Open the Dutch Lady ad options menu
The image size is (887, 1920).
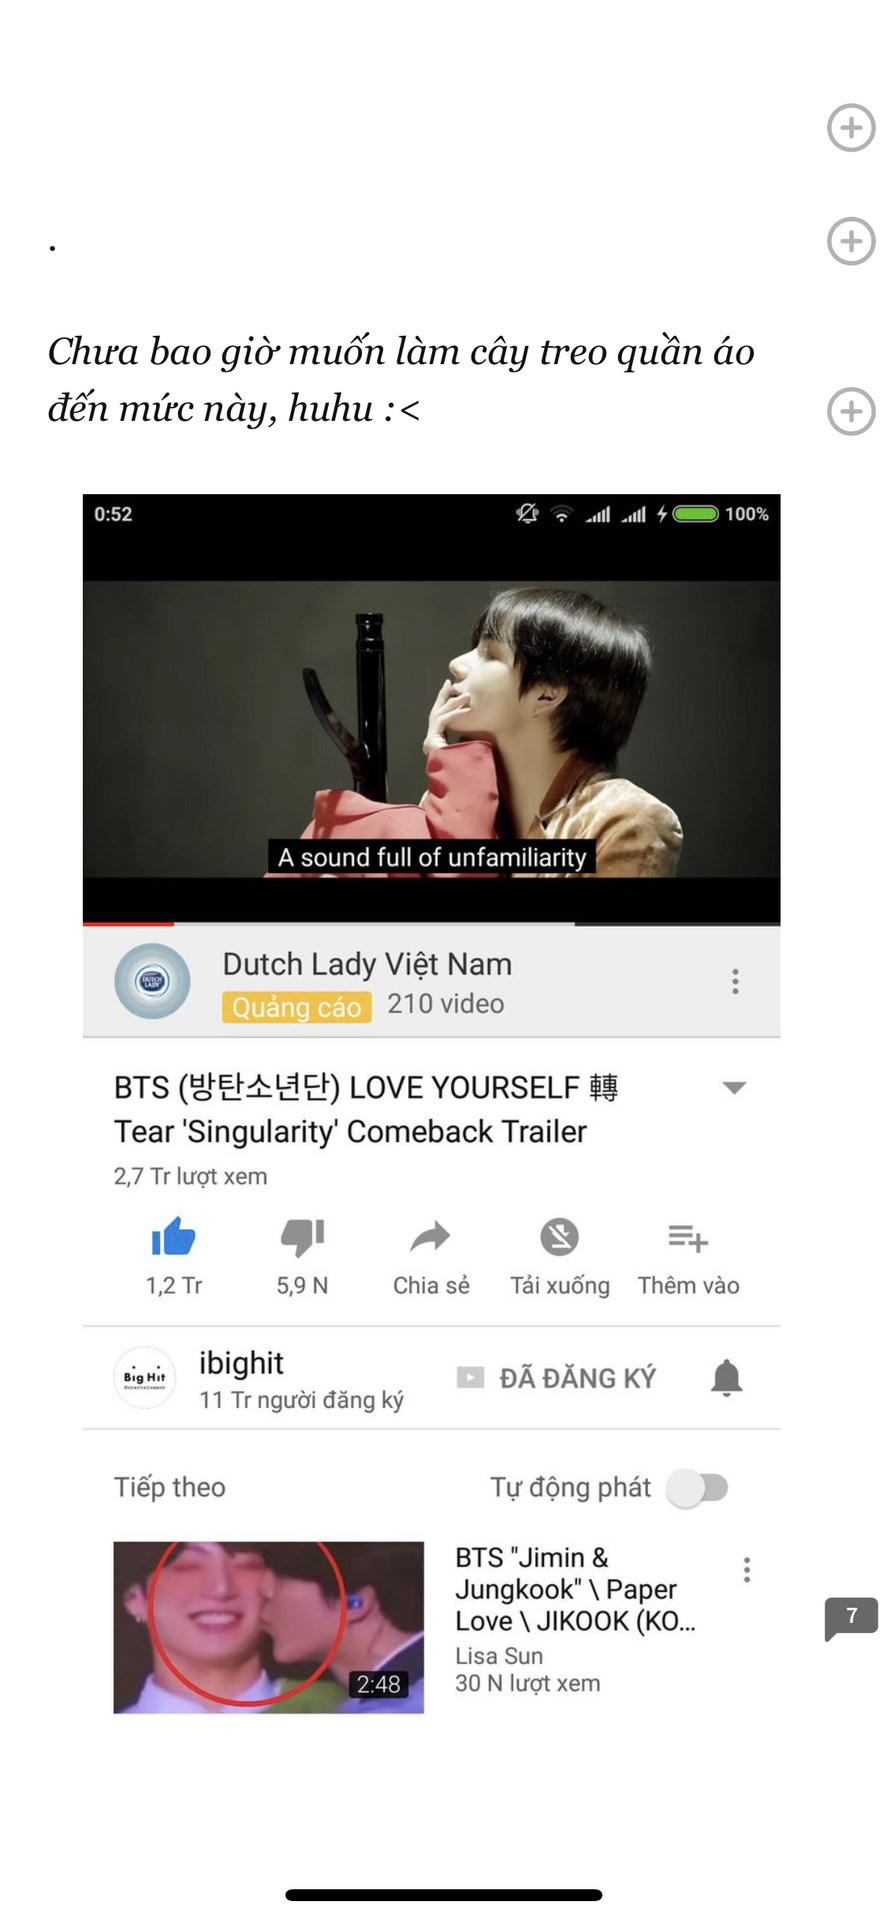[x=735, y=981]
